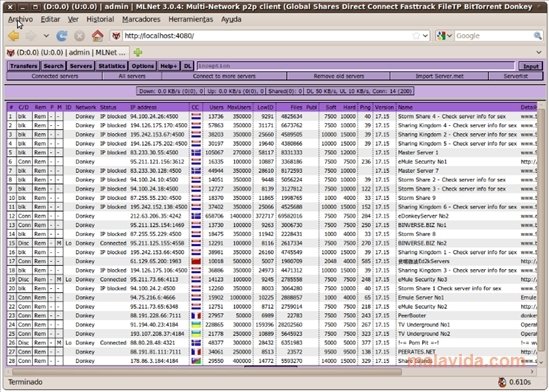Open the search engine selector icon
This screenshot has width=549, height=392.
point(444,36)
